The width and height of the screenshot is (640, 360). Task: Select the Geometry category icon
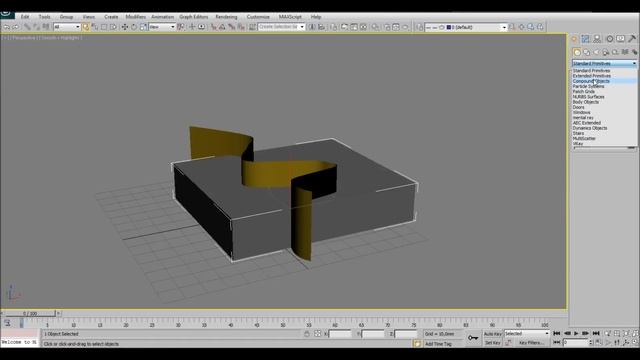tap(577, 52)
